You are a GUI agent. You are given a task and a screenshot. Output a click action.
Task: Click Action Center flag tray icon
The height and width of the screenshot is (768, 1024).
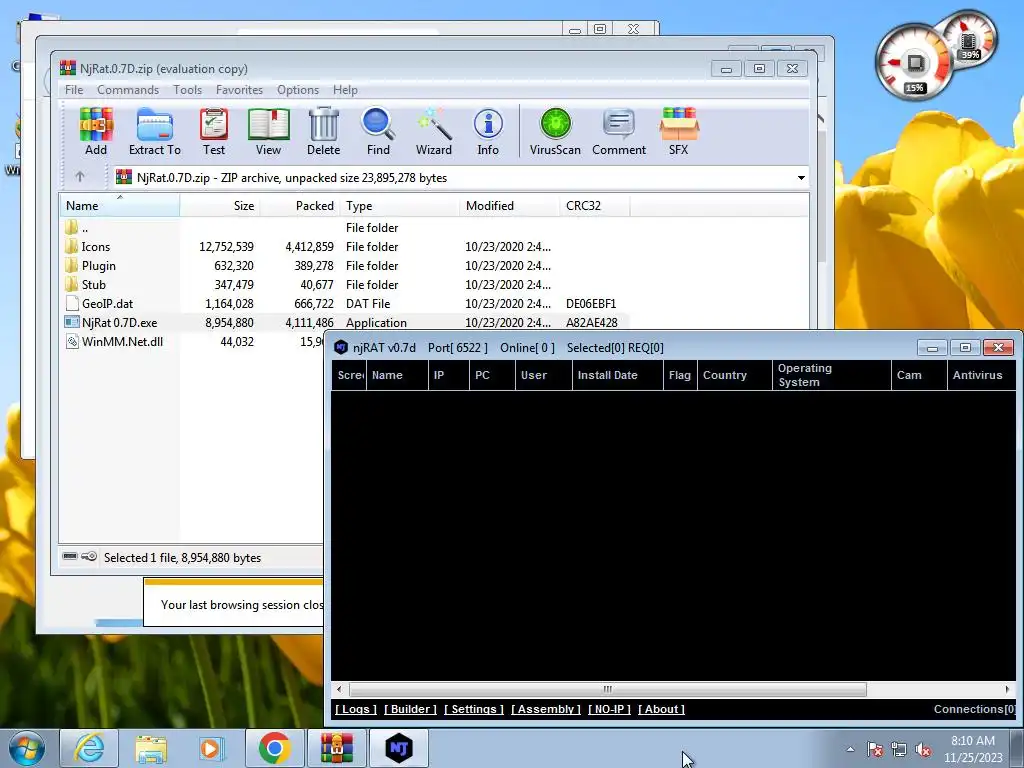875,750
